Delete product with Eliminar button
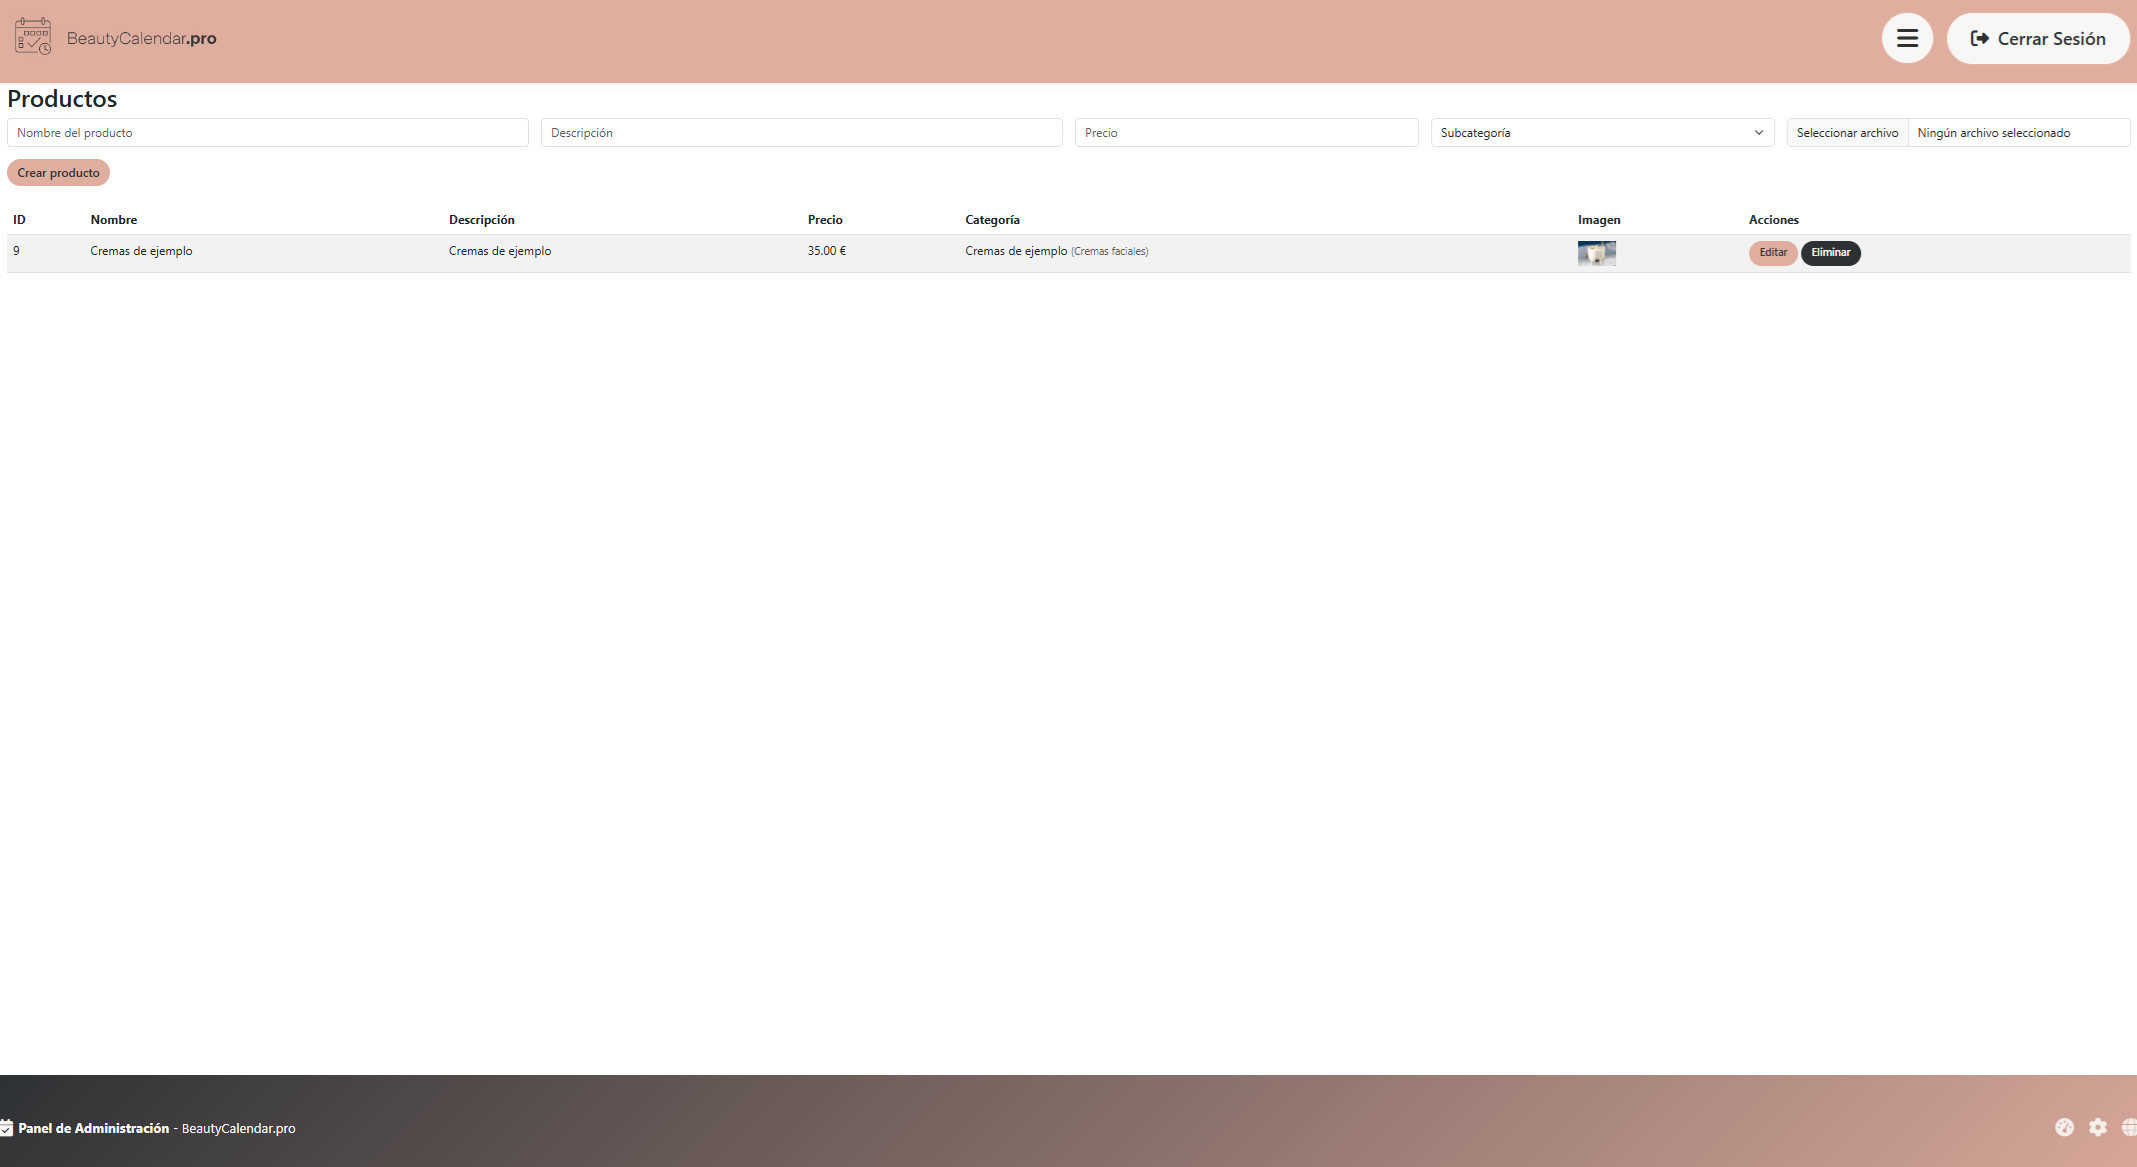This screenshot has width=2137, height=1167. pyautogui.click(x=1830, y=253)
